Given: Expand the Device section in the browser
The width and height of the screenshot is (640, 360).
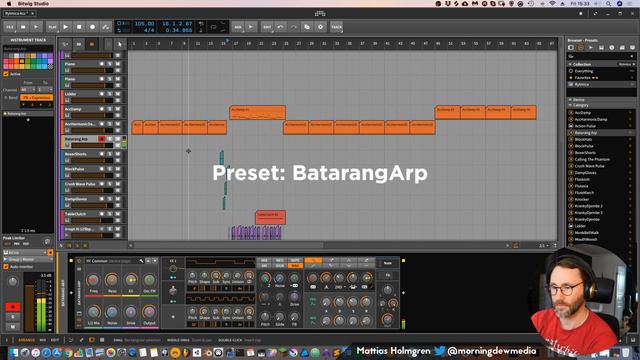Looking at the screenshot, I should [570, 100].
